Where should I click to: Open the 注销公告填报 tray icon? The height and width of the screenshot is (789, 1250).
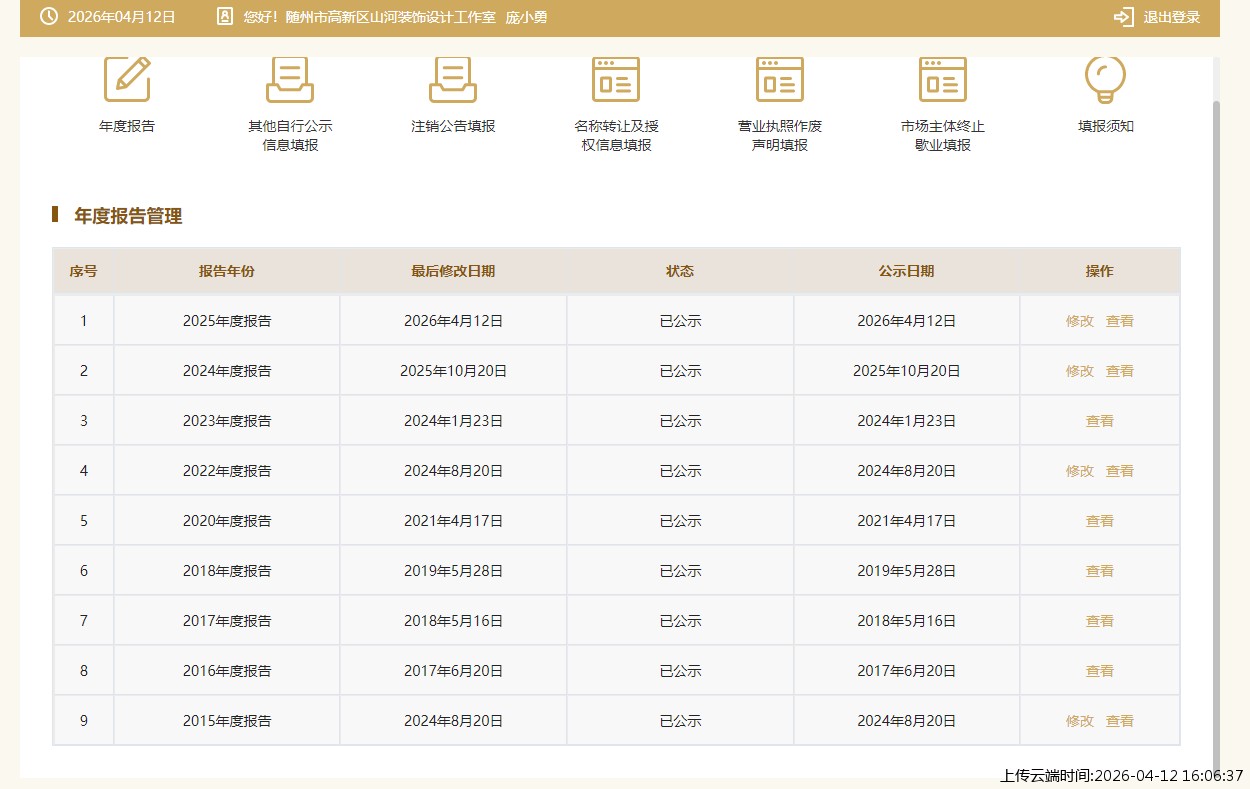(x=453, y=80)
